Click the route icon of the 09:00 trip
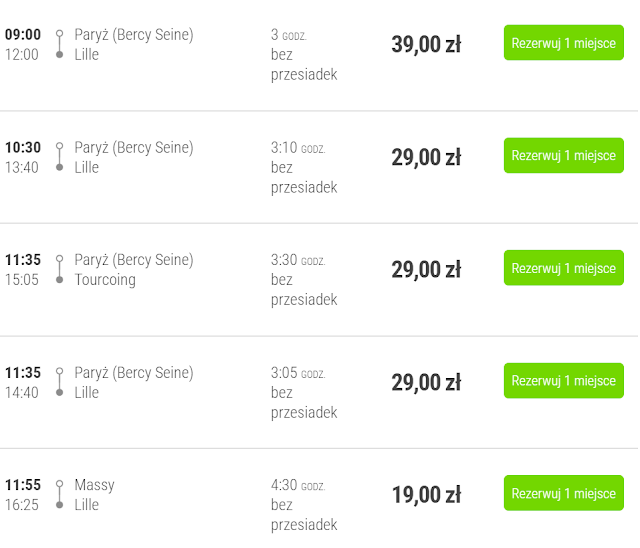The image size is (640, 548). pos(60,44)
